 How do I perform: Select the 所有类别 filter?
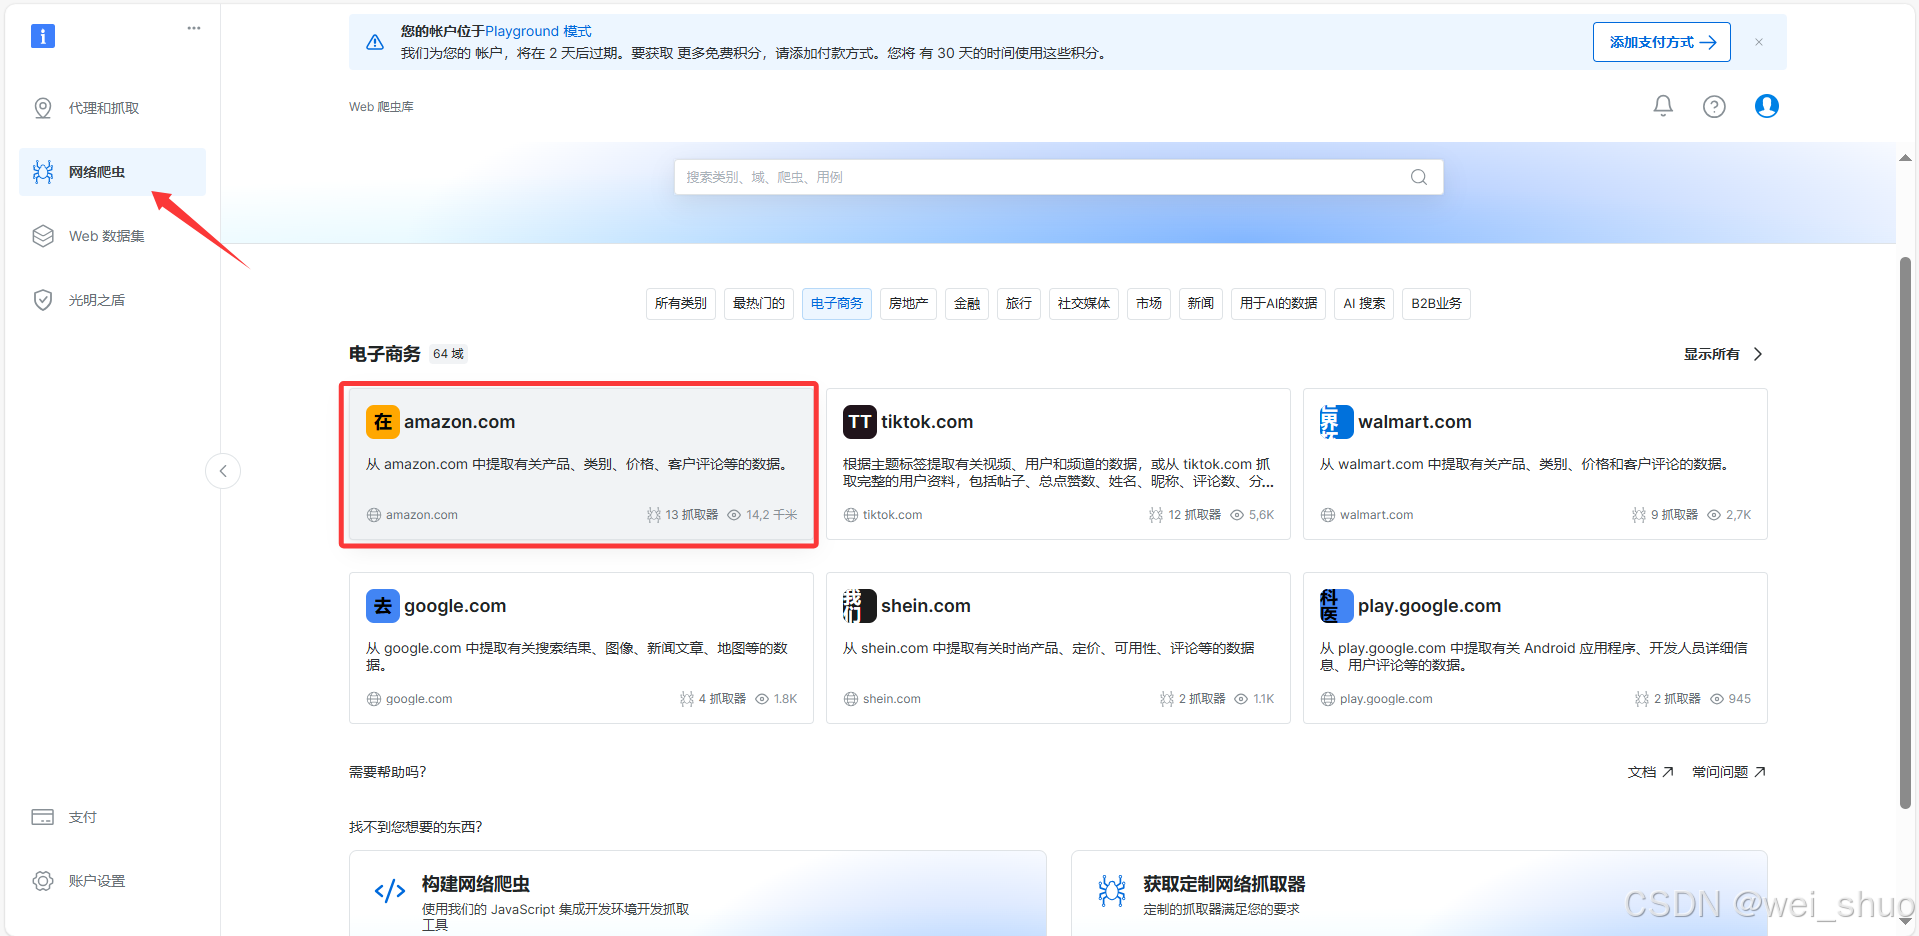click(680, 303)
